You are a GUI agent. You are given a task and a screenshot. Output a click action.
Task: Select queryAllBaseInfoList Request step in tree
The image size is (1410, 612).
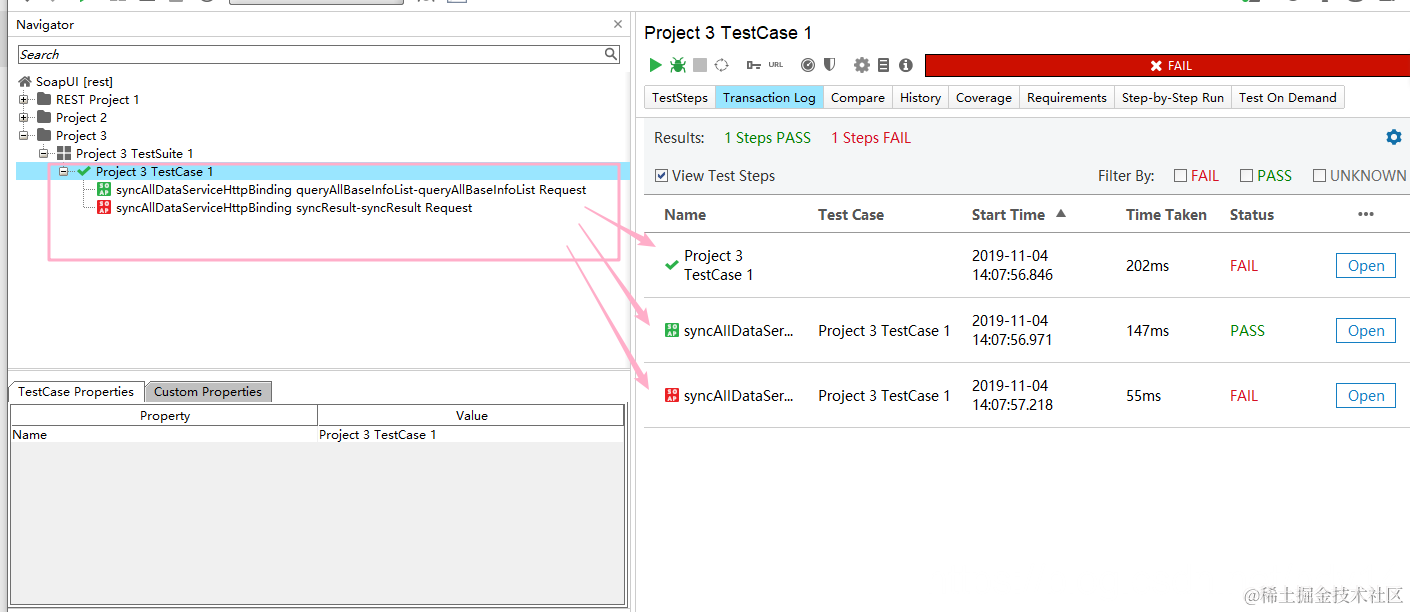coord(351,189)
